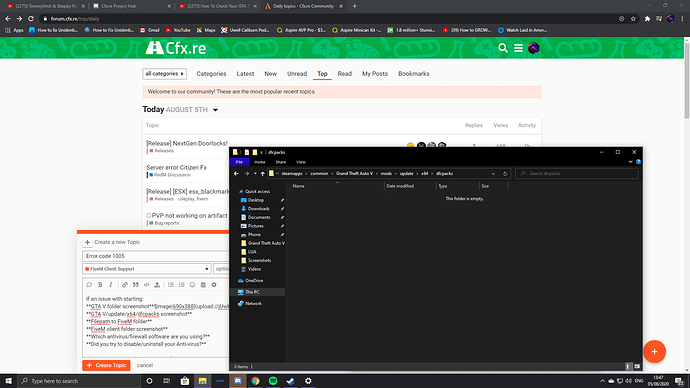Screen dimensions: 690x388
Task: Open the Cfx.re forum search icon
Action: (503, 48)
